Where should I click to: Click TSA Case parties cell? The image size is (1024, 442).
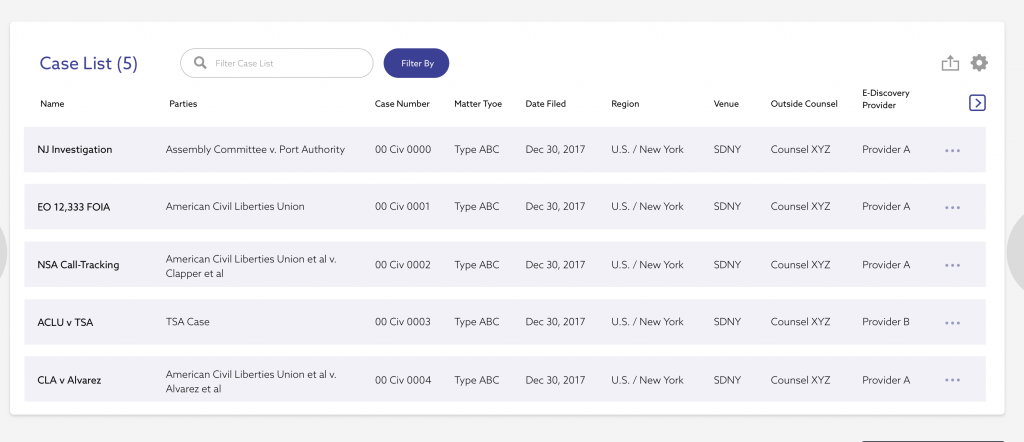[x=187, y=322]
